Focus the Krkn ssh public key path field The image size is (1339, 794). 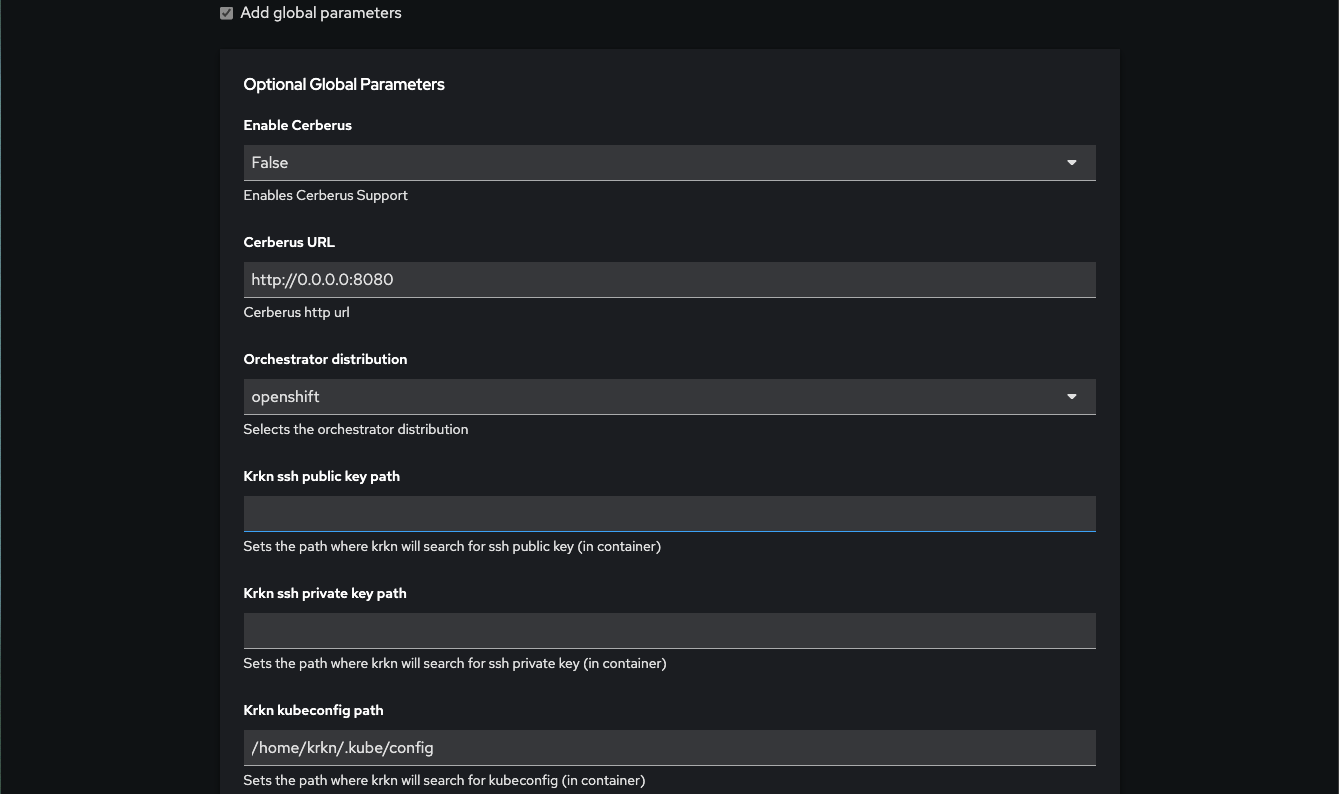[669, 513]
